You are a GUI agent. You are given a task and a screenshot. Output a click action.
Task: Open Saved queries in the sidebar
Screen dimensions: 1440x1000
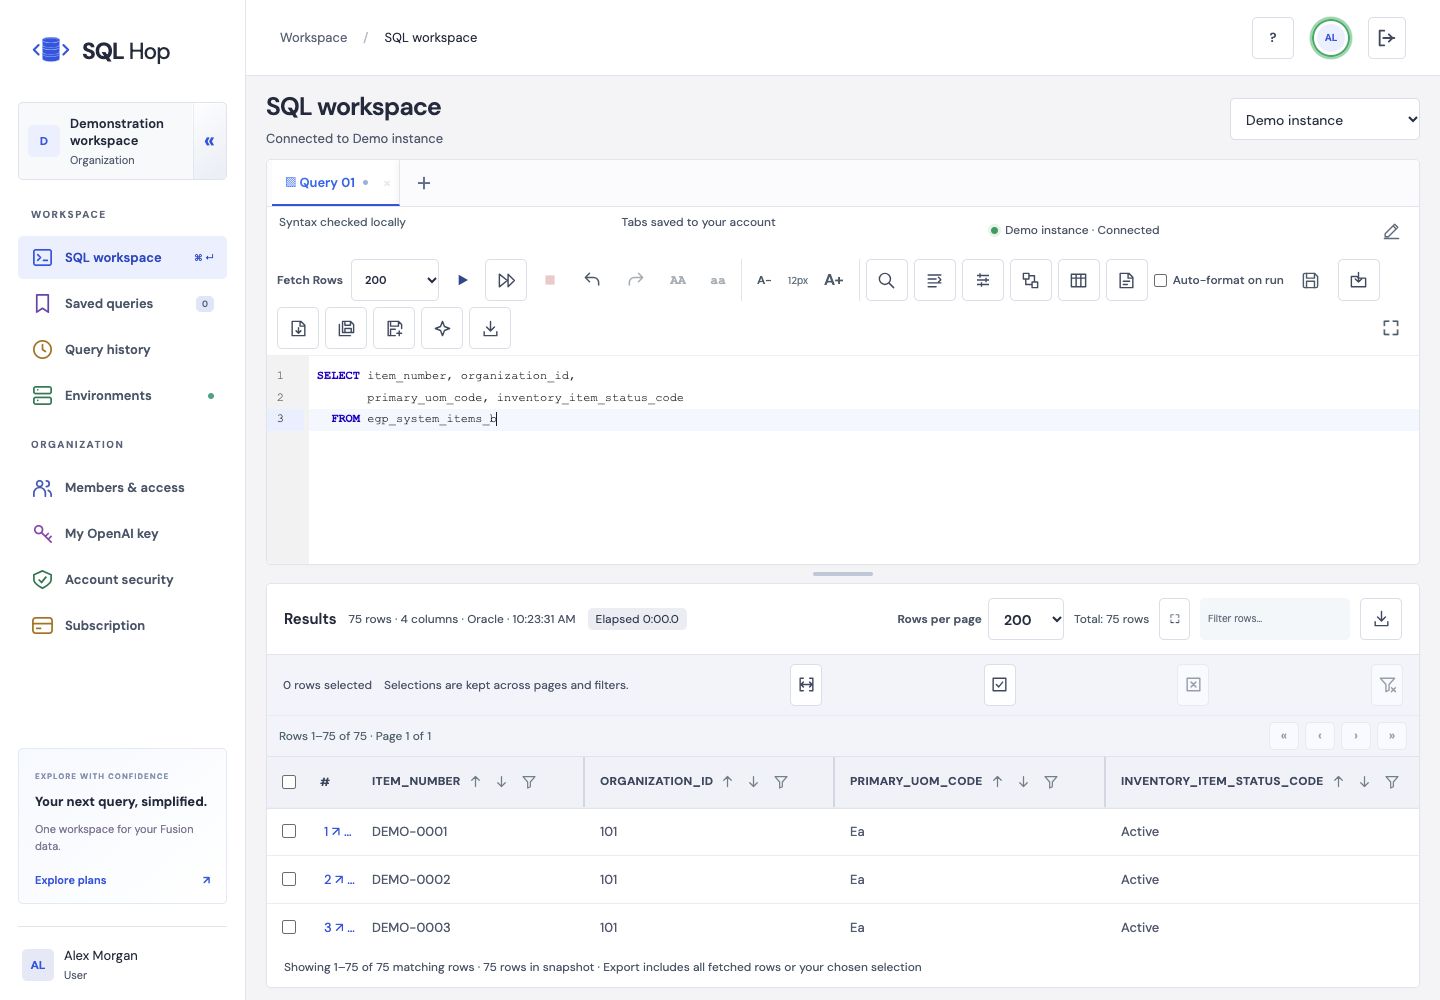pos(122,304)
